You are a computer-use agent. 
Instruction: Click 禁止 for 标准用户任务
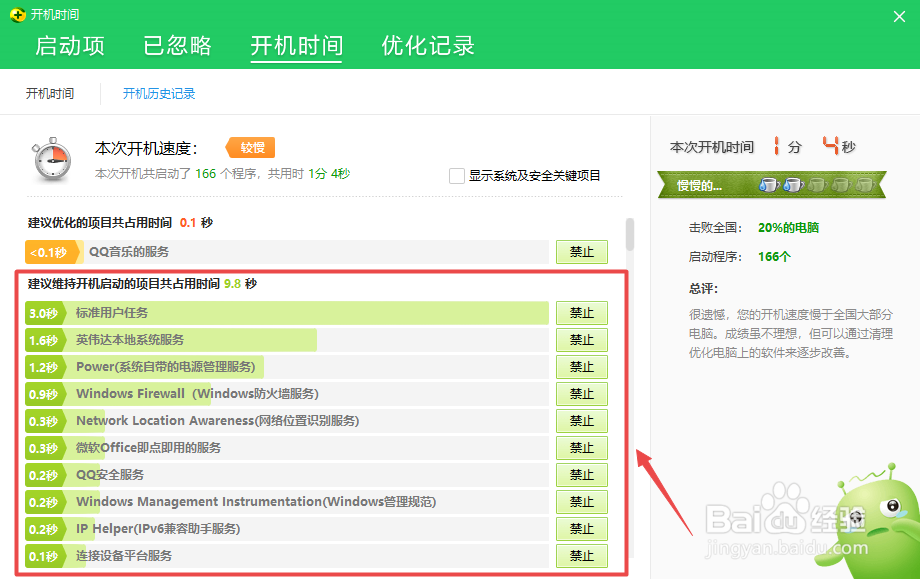click(x=581, y=313)
